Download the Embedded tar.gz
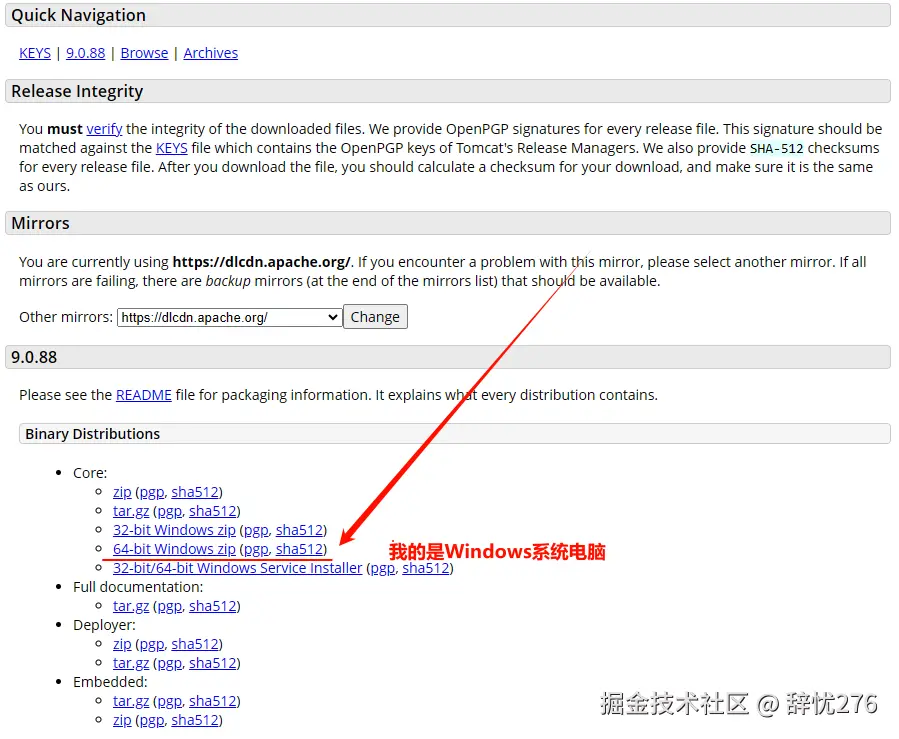 [131, 701]
